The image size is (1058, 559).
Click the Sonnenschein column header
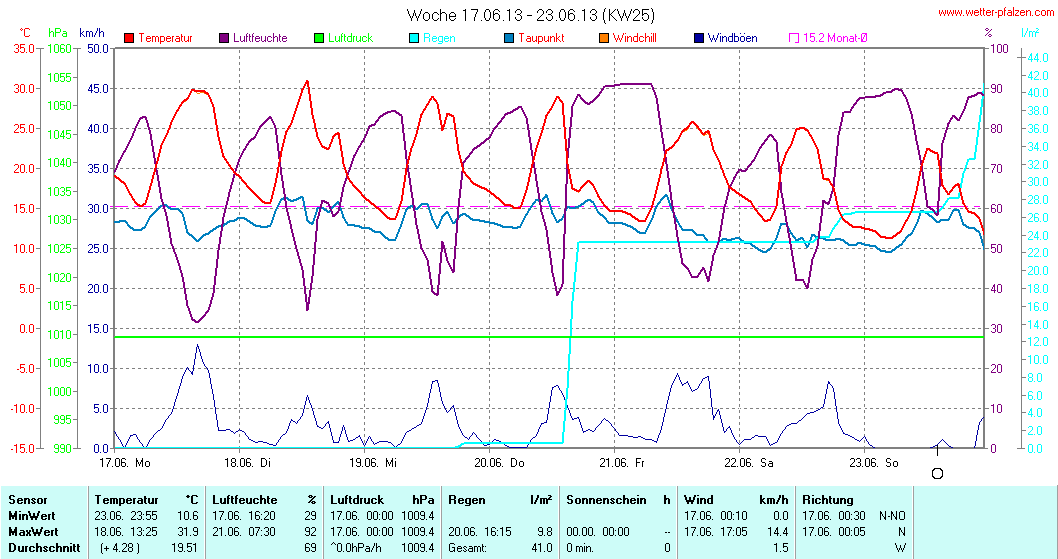606,500
